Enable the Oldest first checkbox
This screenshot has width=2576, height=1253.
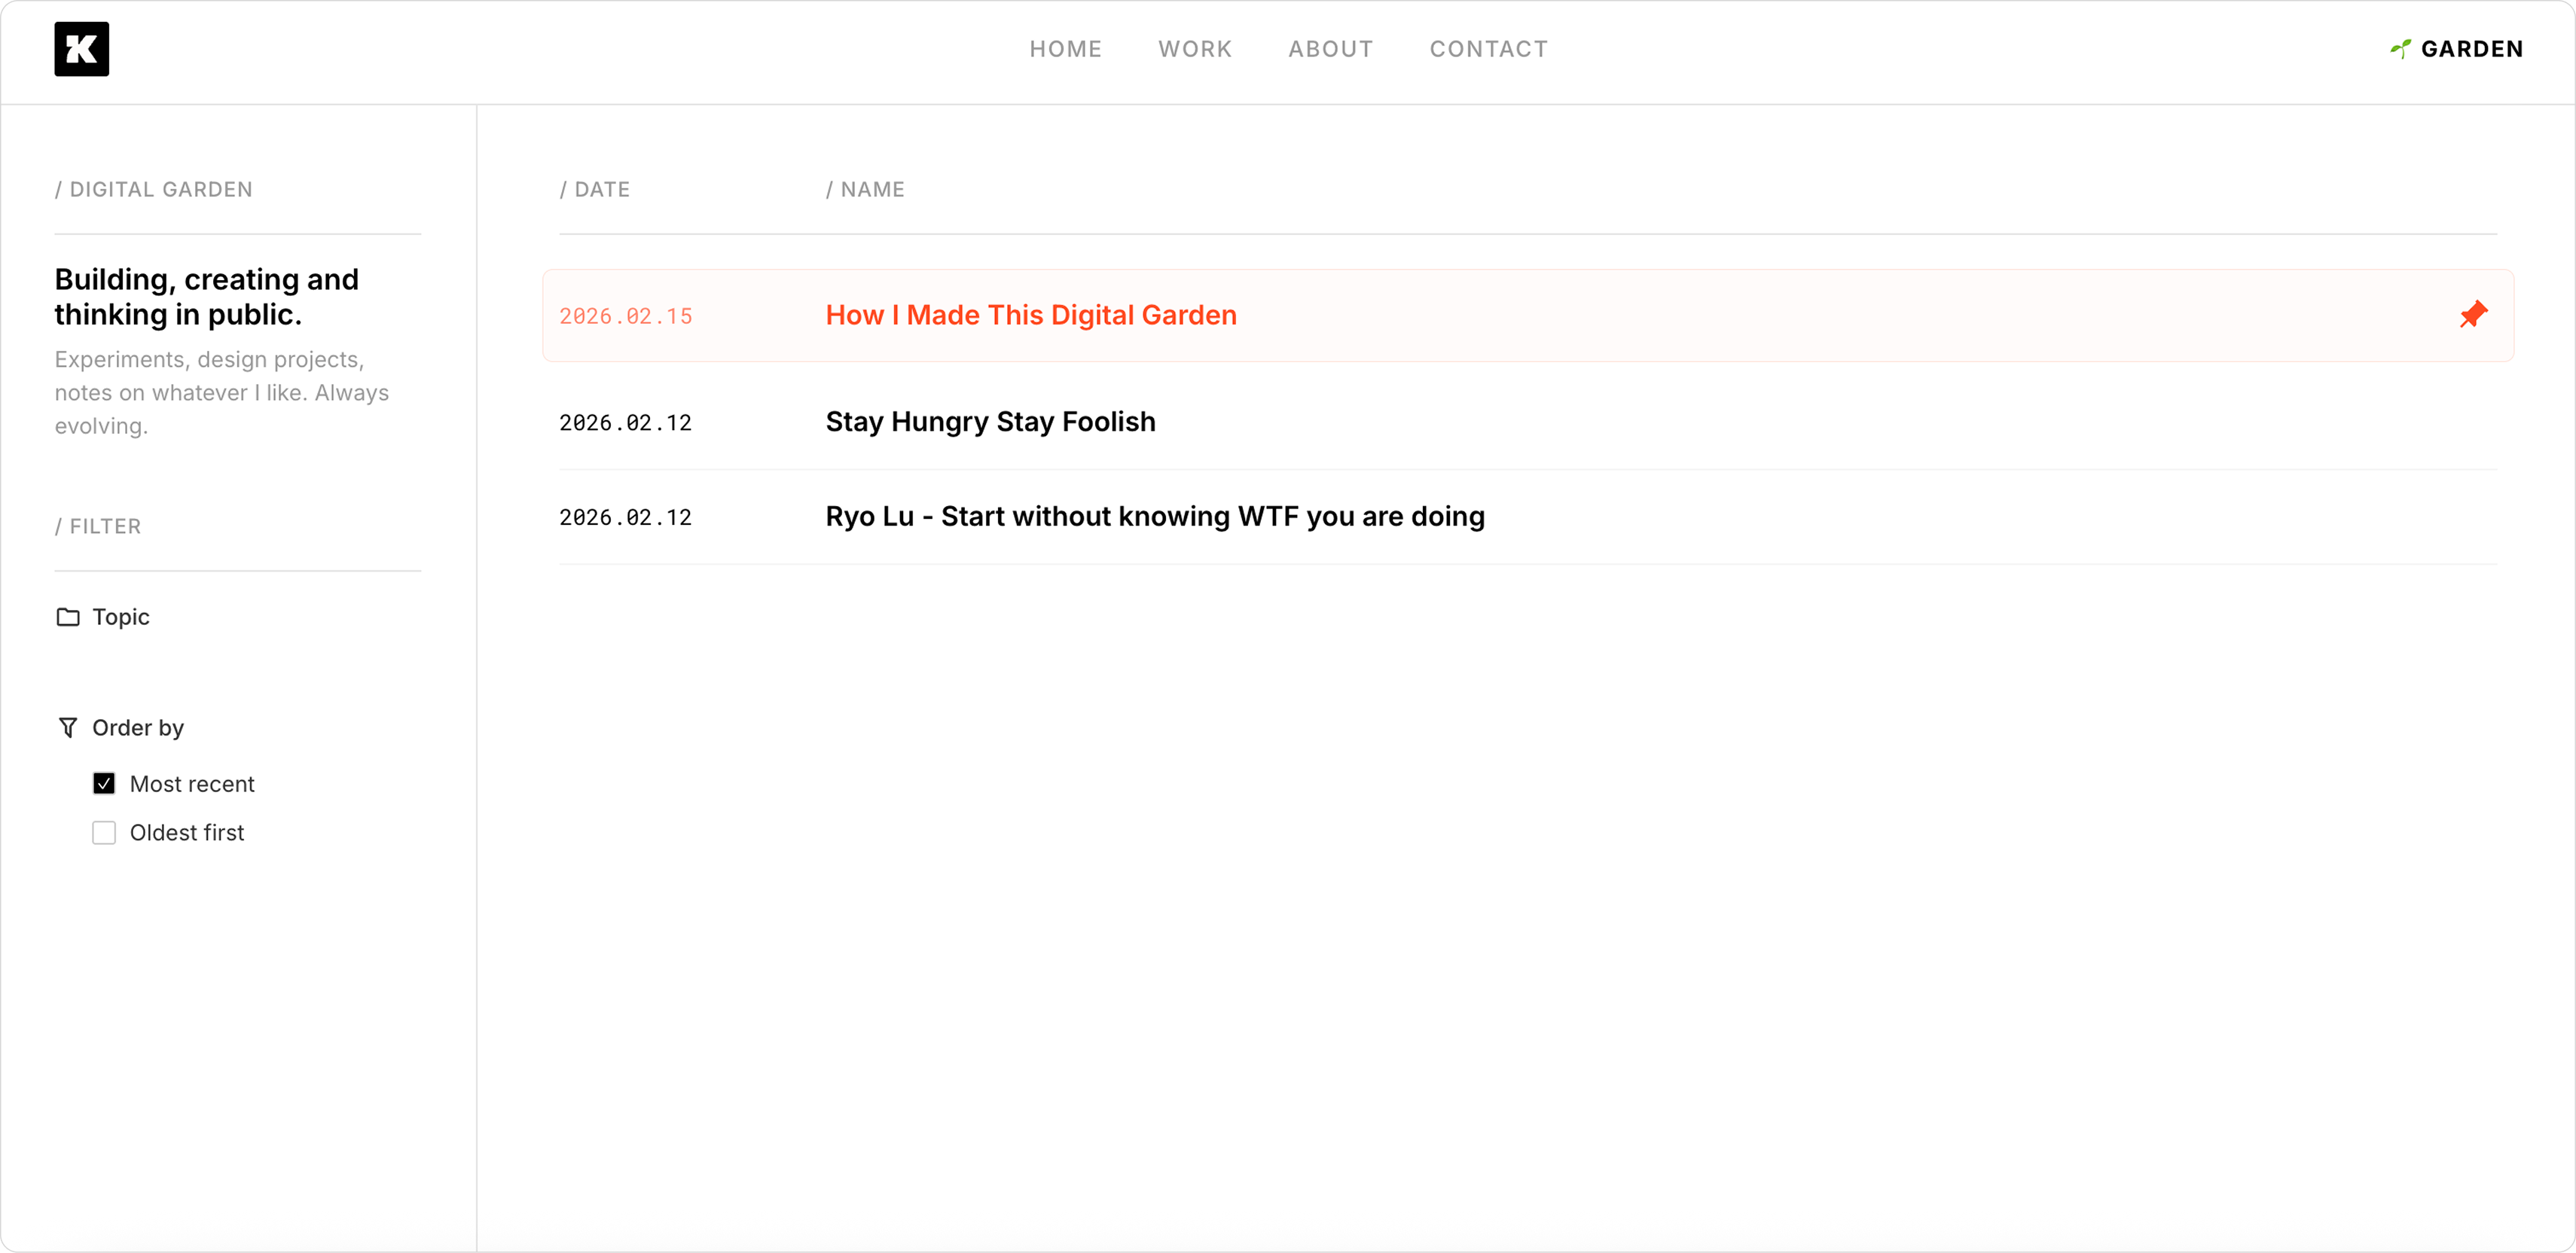click(x=104, y=832)
